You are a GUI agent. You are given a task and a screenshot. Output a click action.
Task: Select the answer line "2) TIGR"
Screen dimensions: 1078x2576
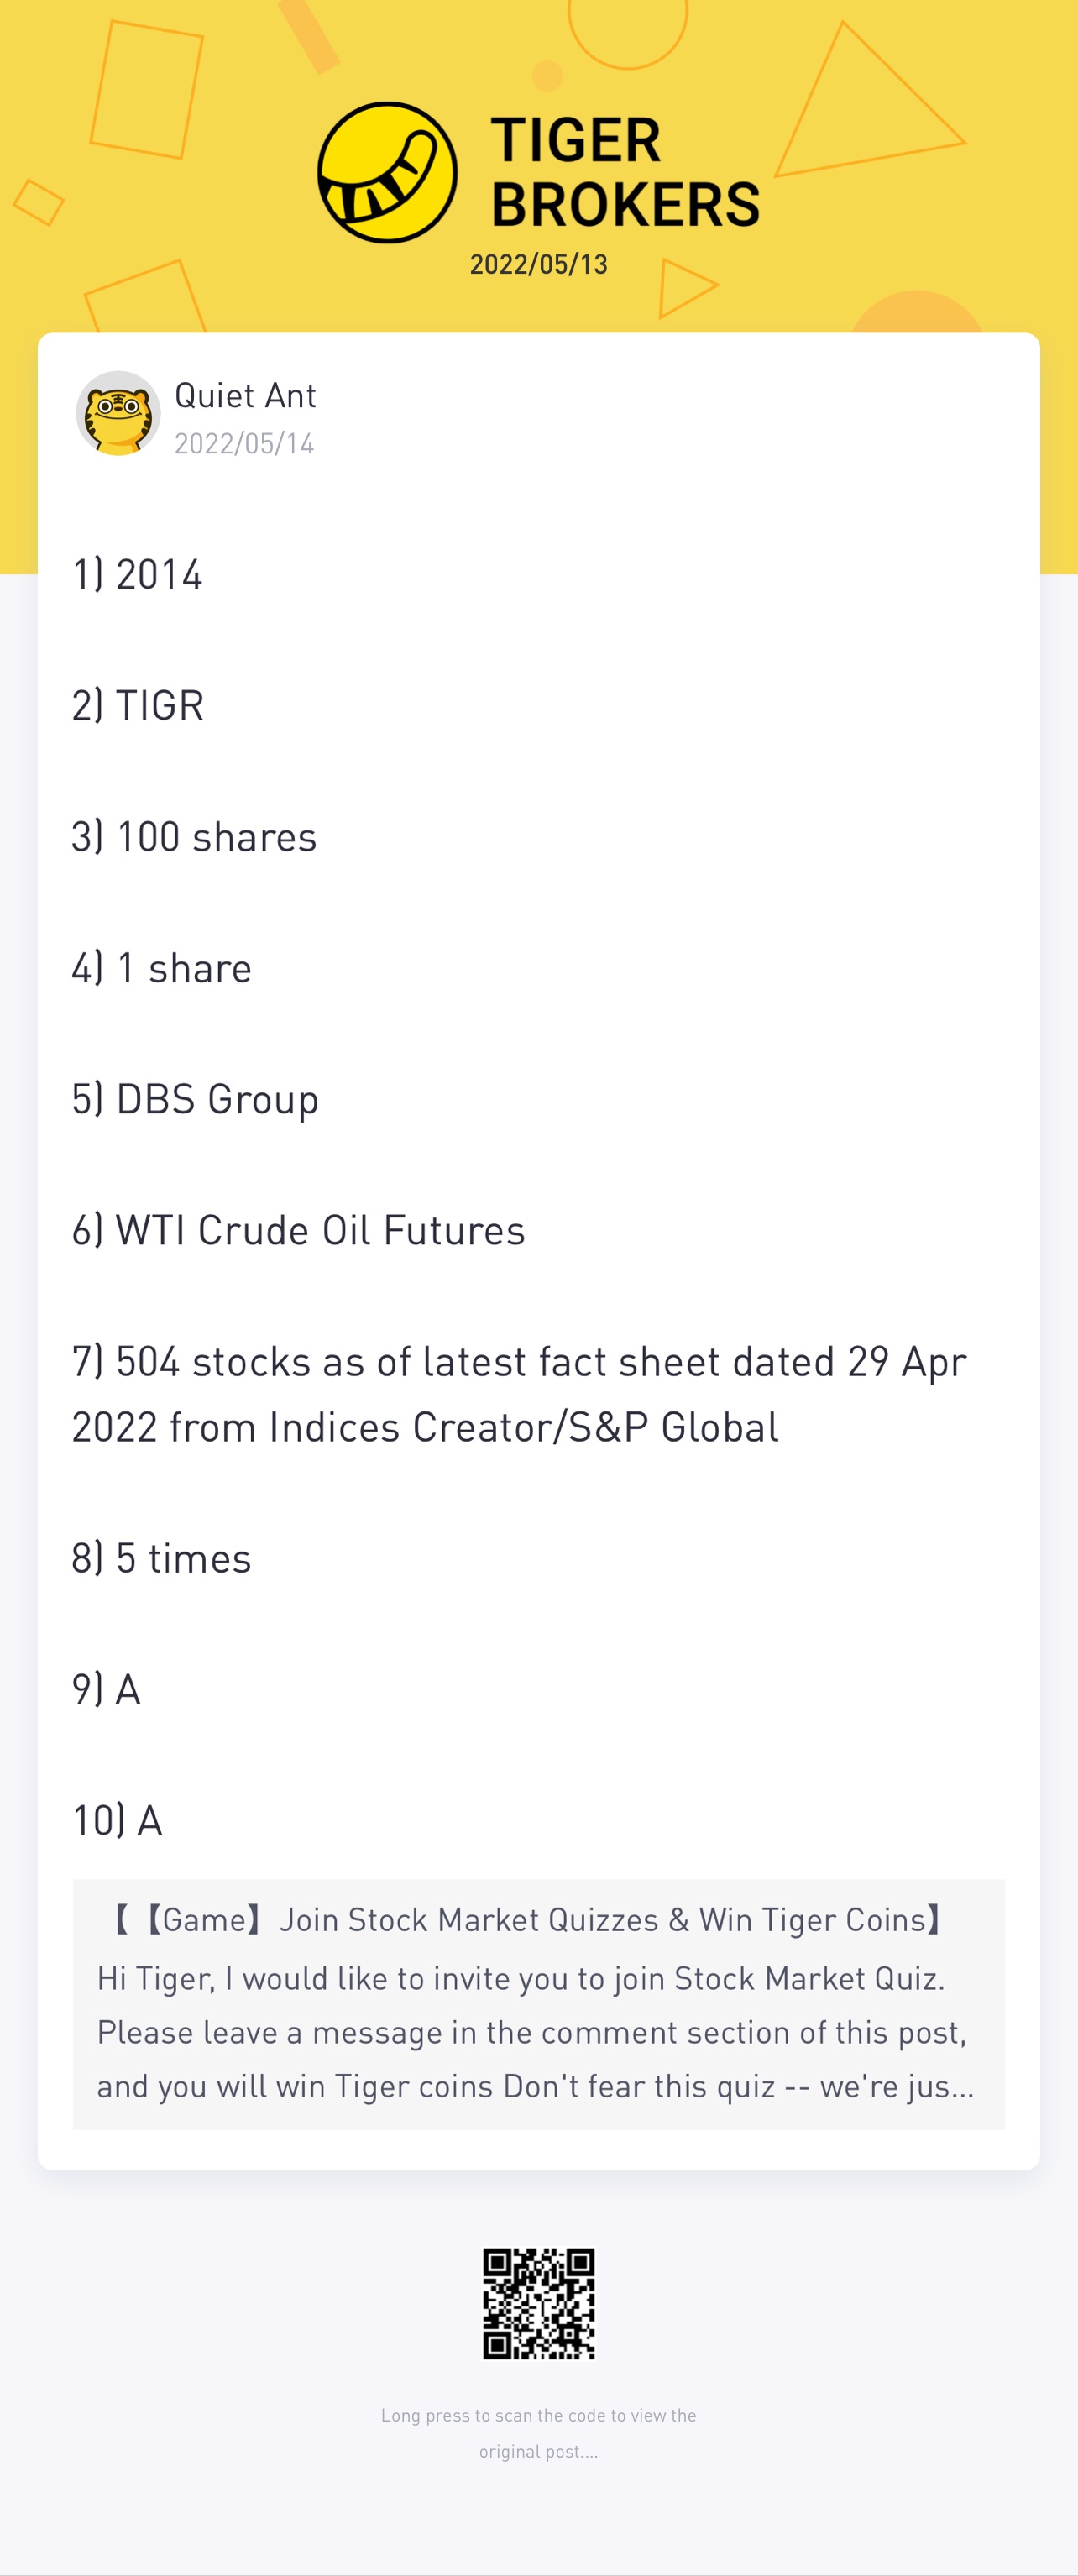coord(138,706)
